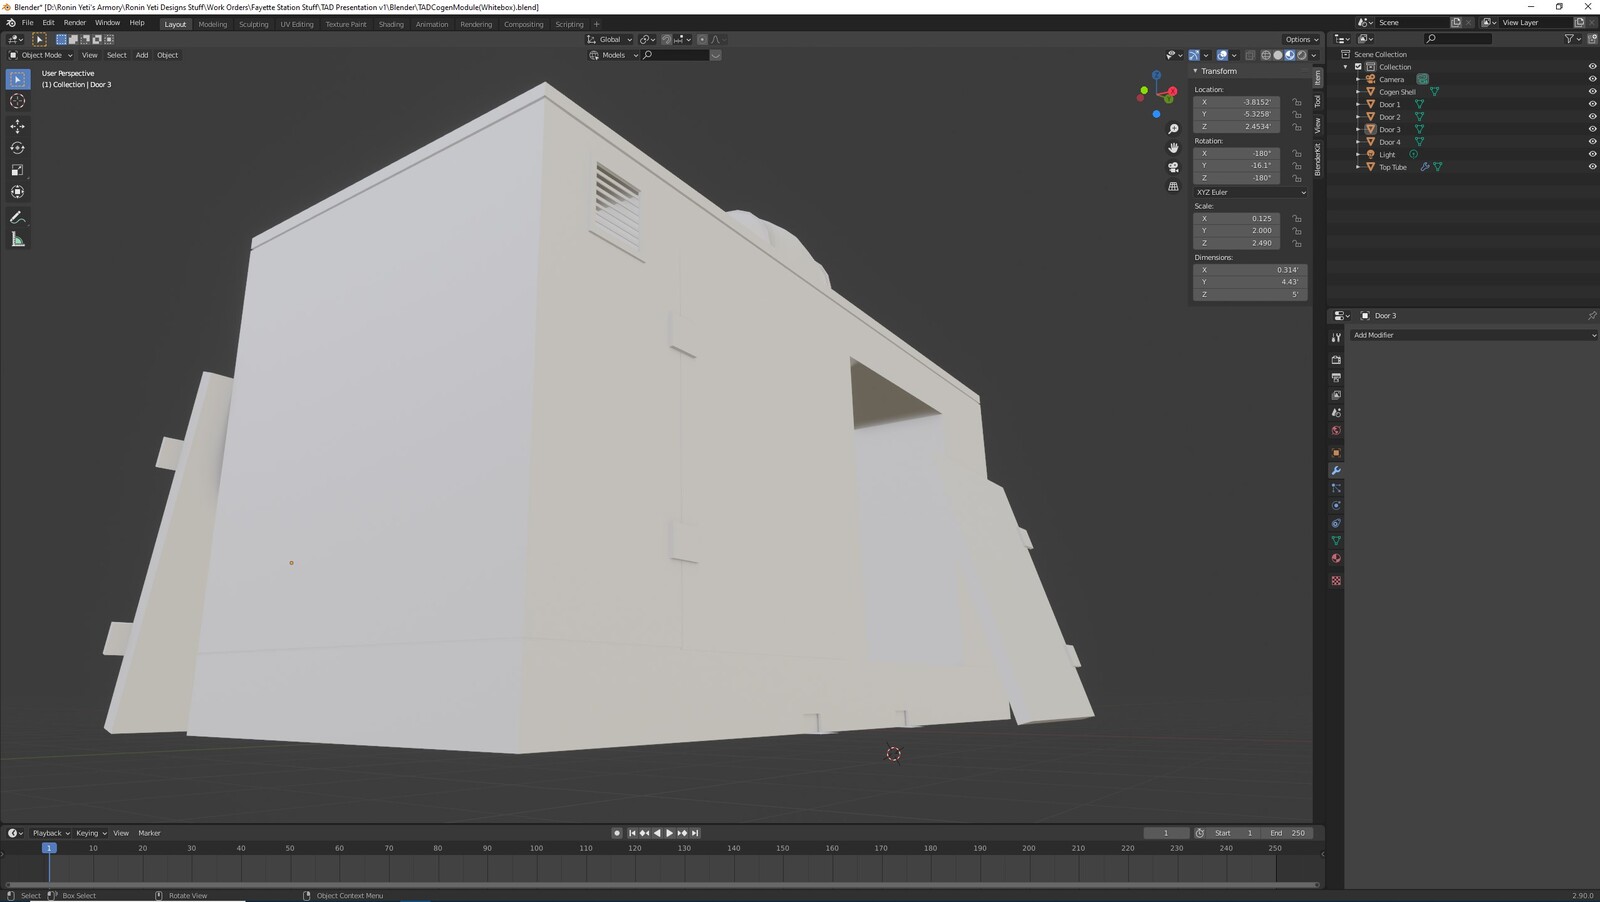Open the Render menu
Viewport: 1600px width, 902px height.
click(x=75, y=22)
